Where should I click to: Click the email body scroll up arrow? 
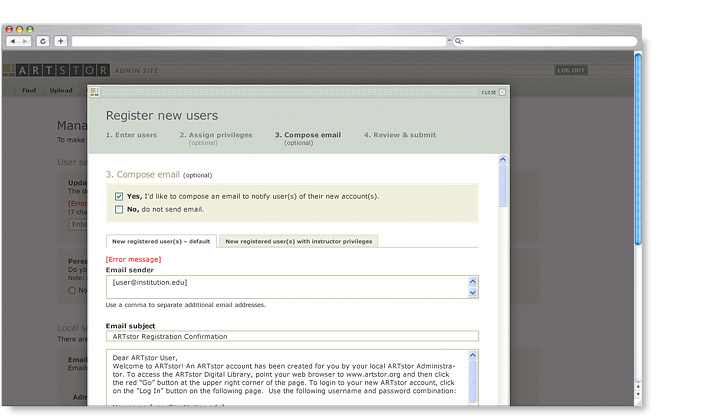click(x=473, y=355)
